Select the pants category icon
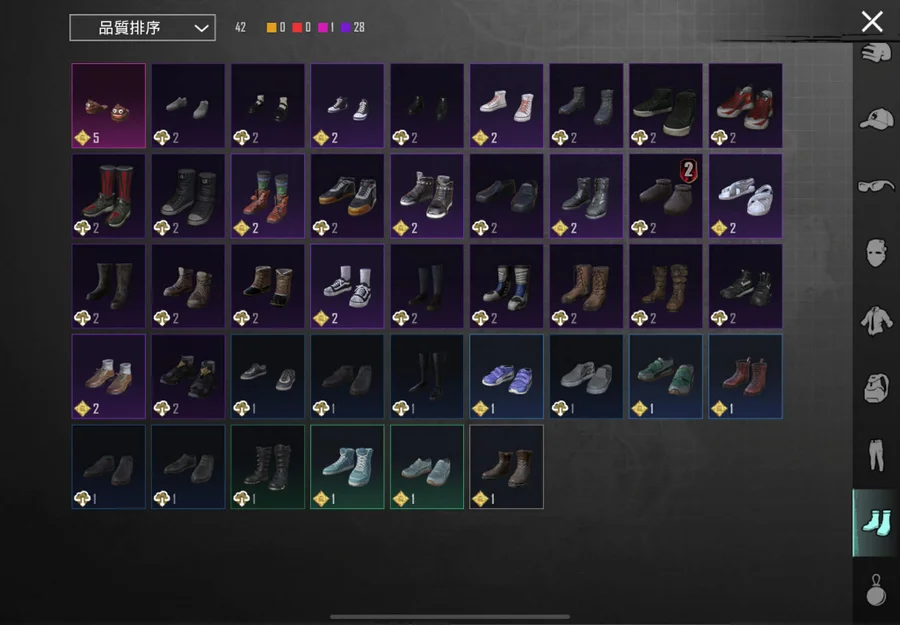 [876, 455]
